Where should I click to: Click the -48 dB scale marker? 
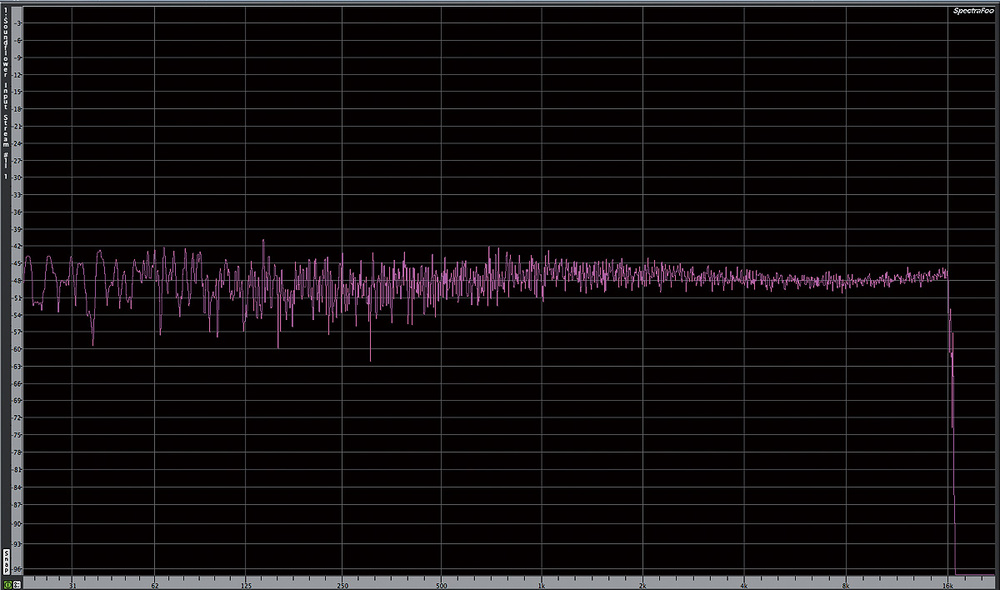(x=17, y=281)
